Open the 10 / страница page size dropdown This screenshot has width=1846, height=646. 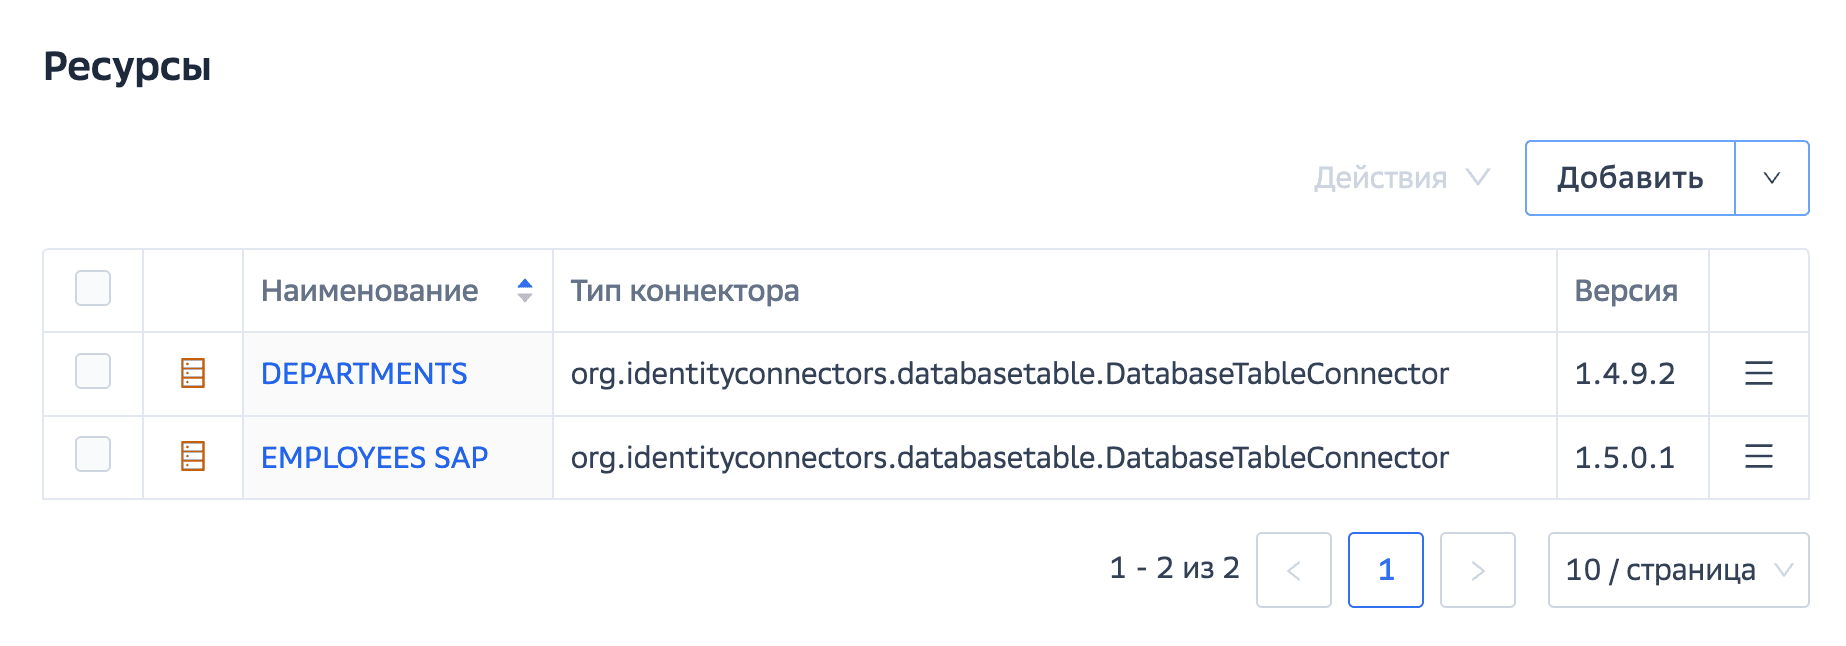(x=1677, y=570)
